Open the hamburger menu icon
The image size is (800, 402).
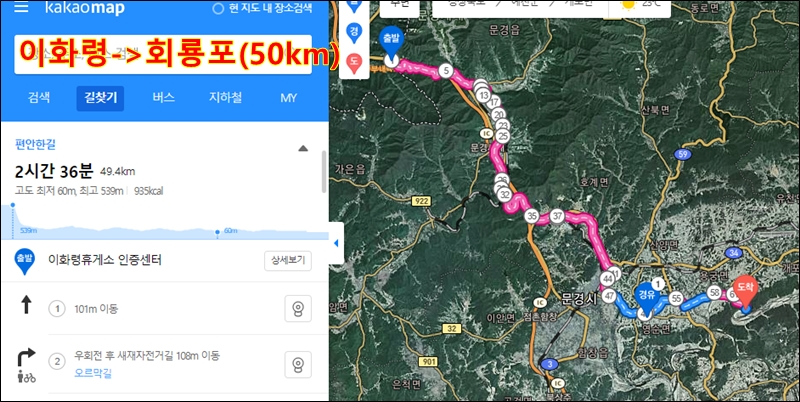(21, 8)
